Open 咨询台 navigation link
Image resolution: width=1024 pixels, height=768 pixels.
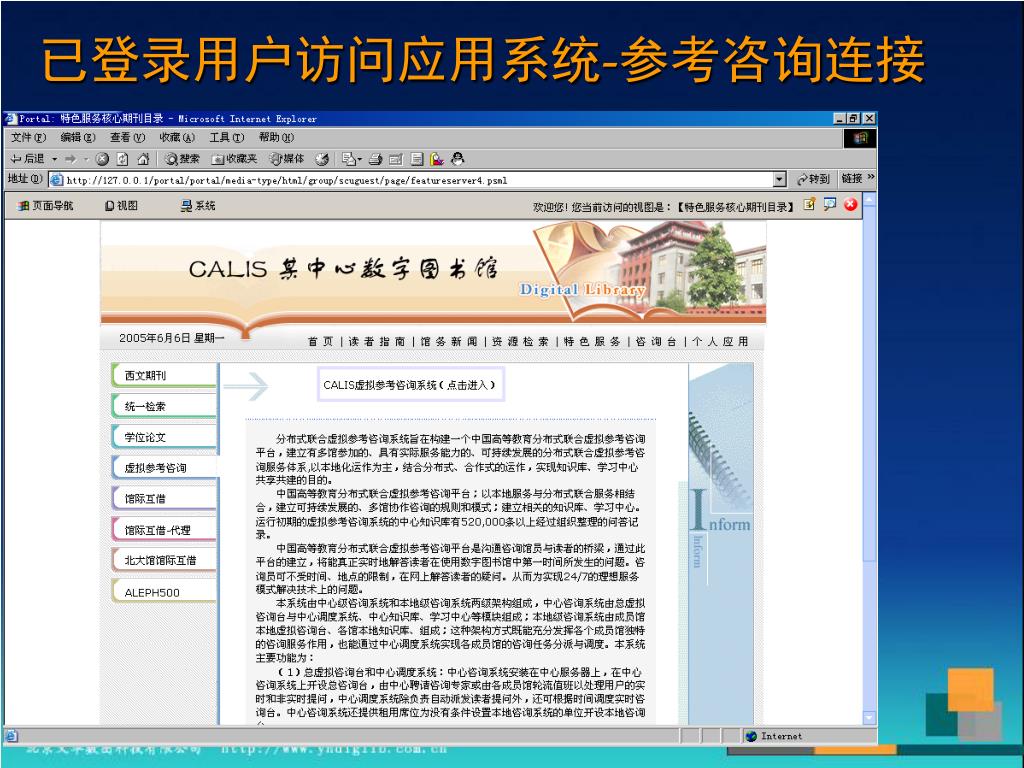tap(656, 342)
